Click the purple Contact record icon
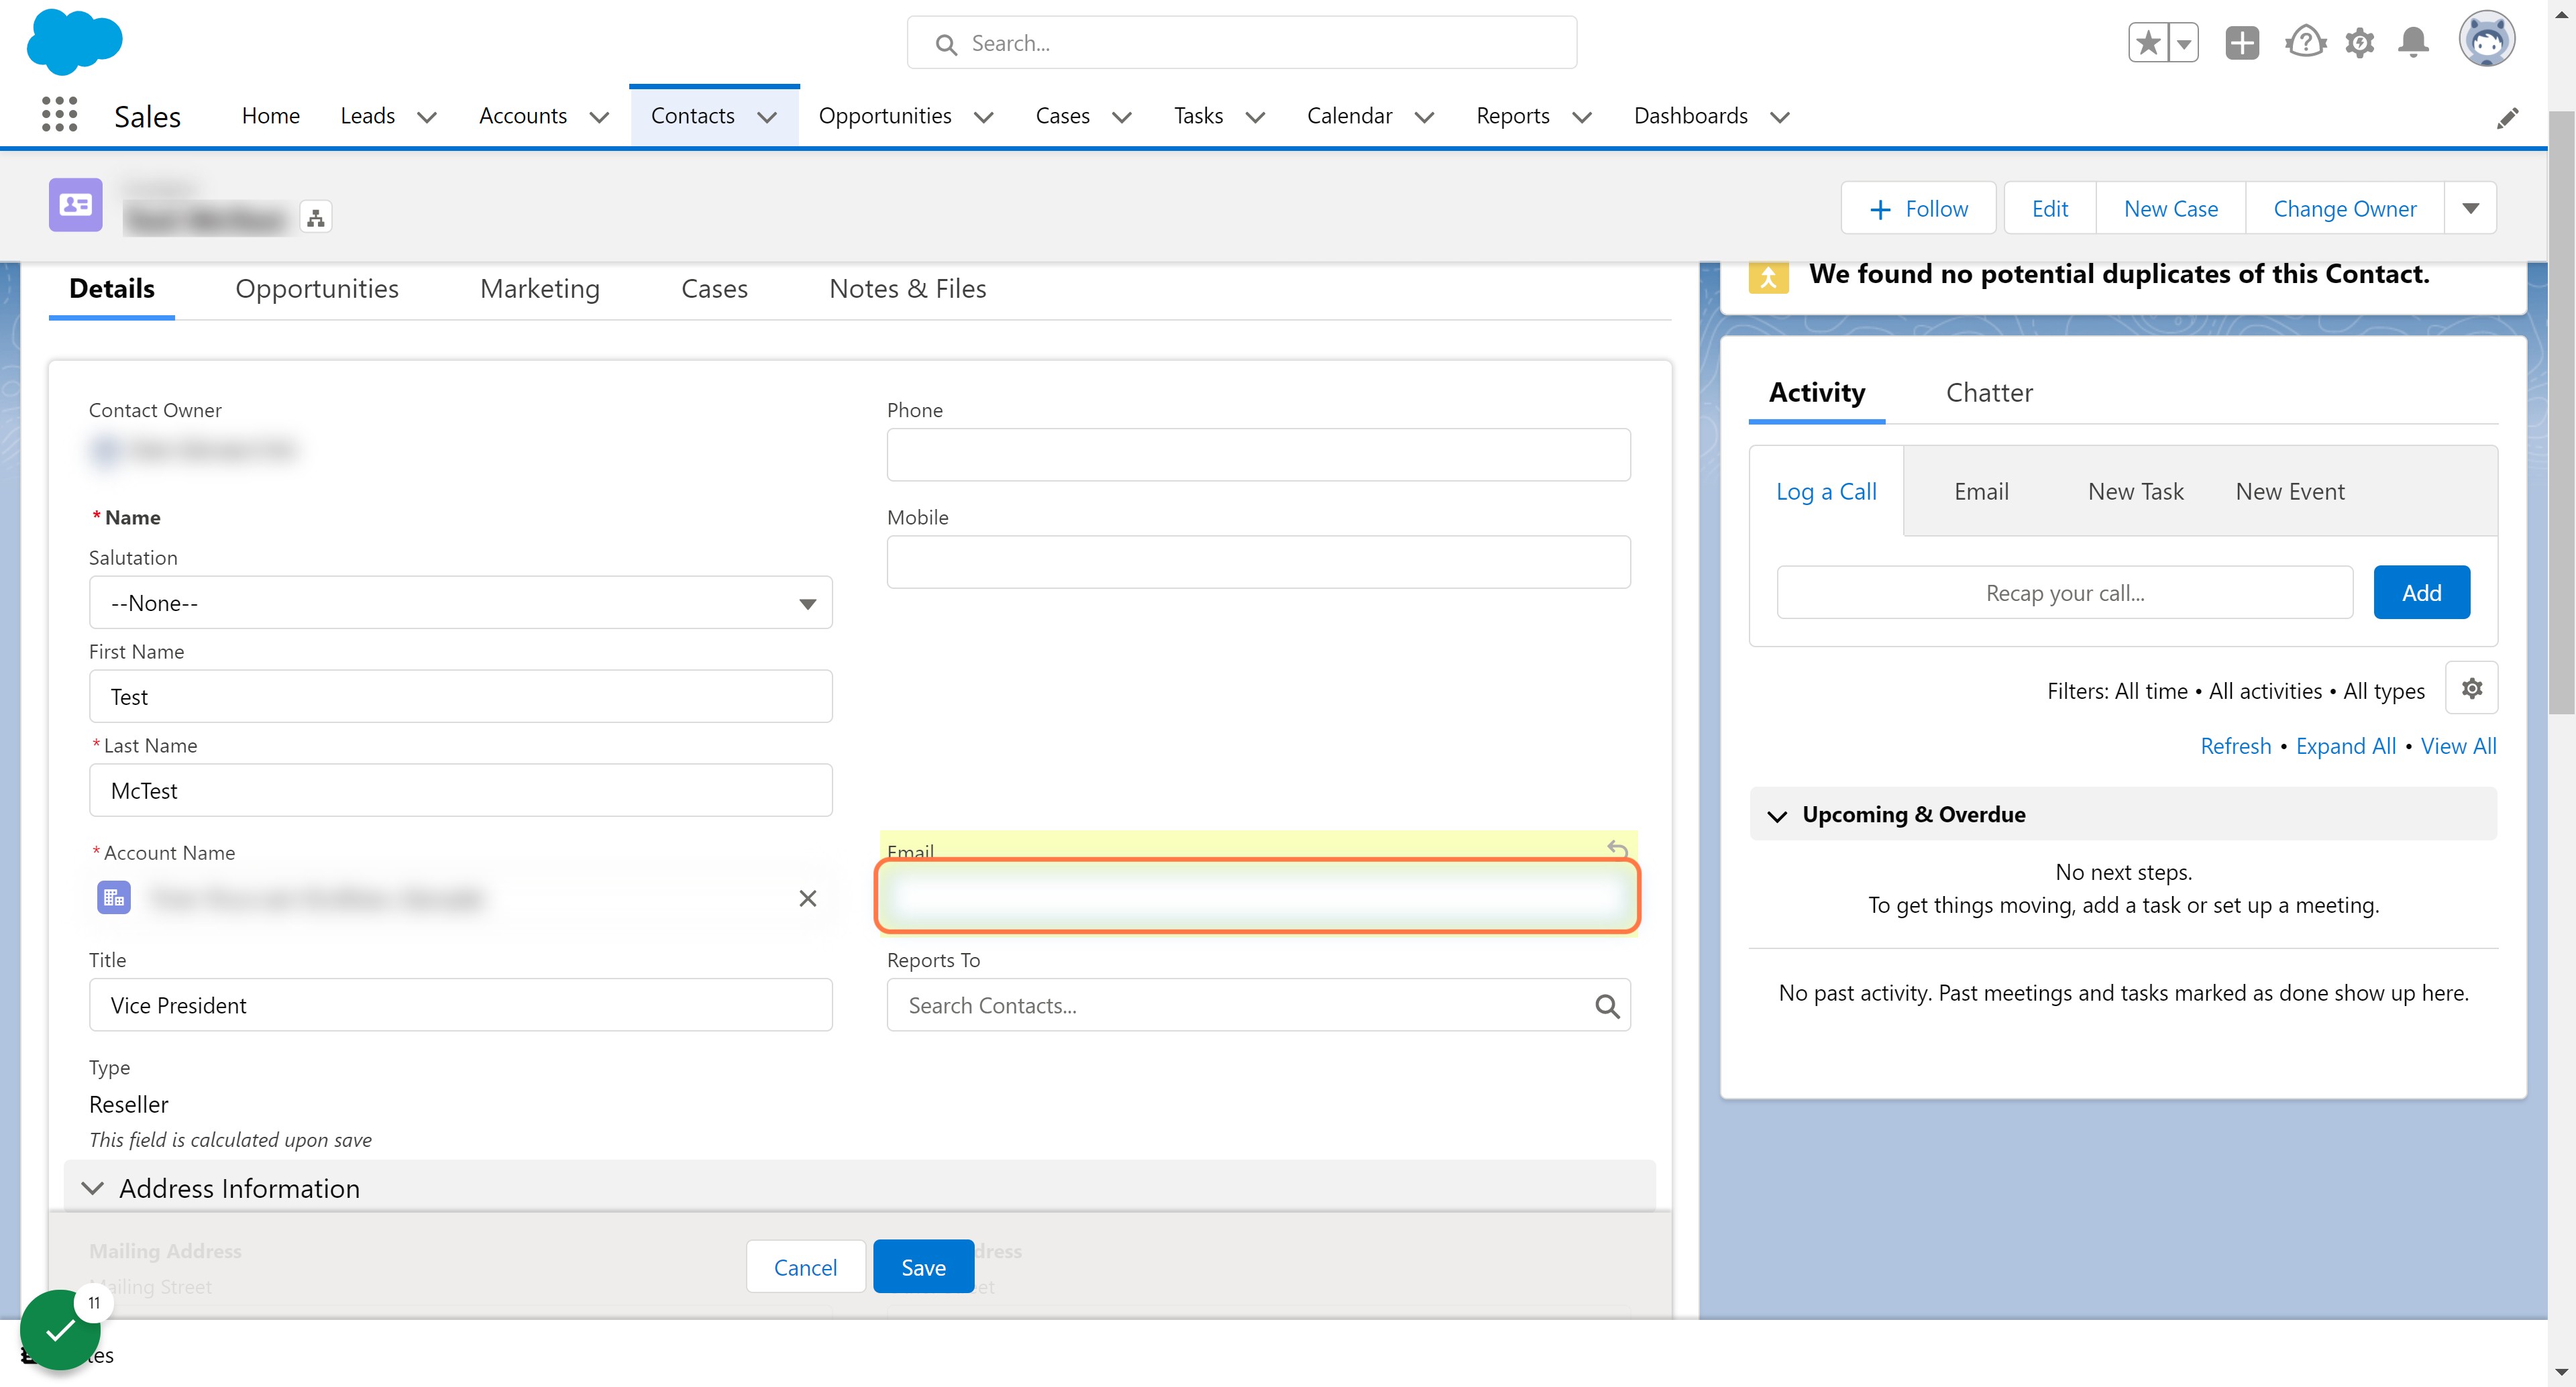 (76, 205)
